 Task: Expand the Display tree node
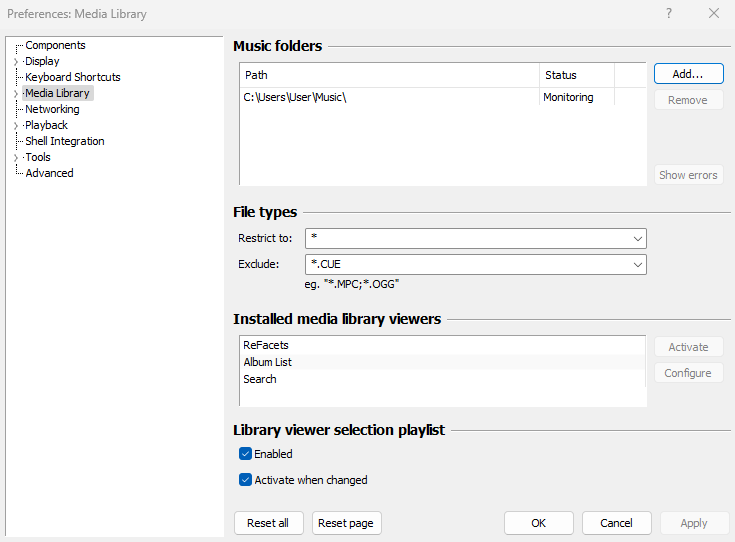15,62
